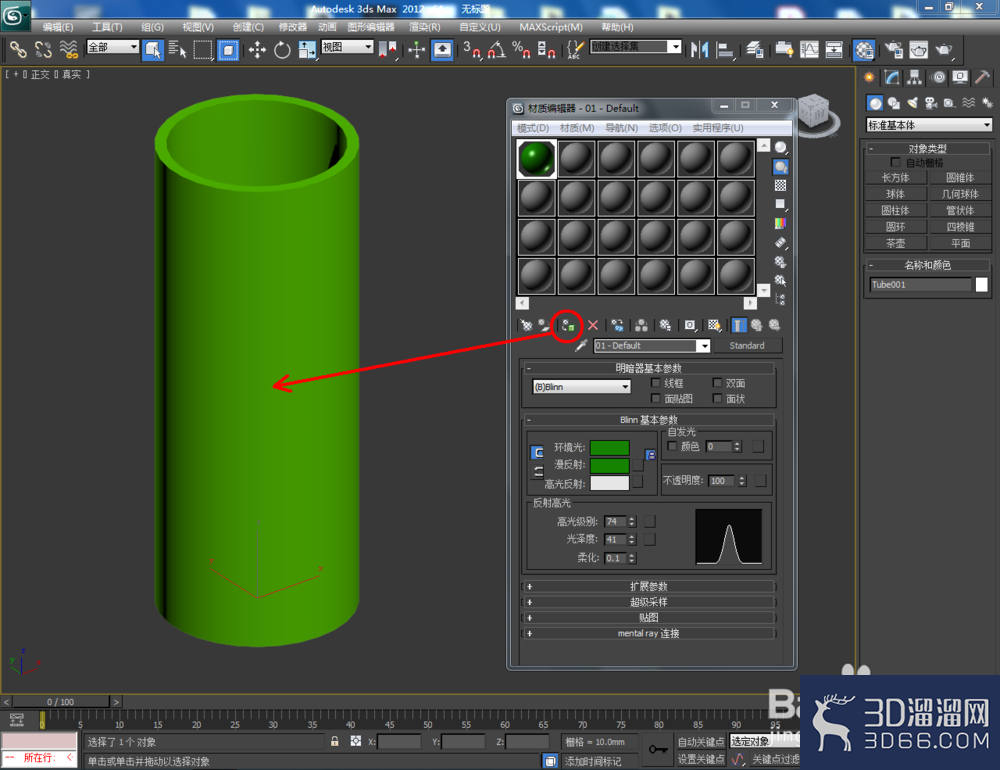Enable the 双面 two-sided checkbox
This screenshot has height=770, width=1000.
[717, 383]
